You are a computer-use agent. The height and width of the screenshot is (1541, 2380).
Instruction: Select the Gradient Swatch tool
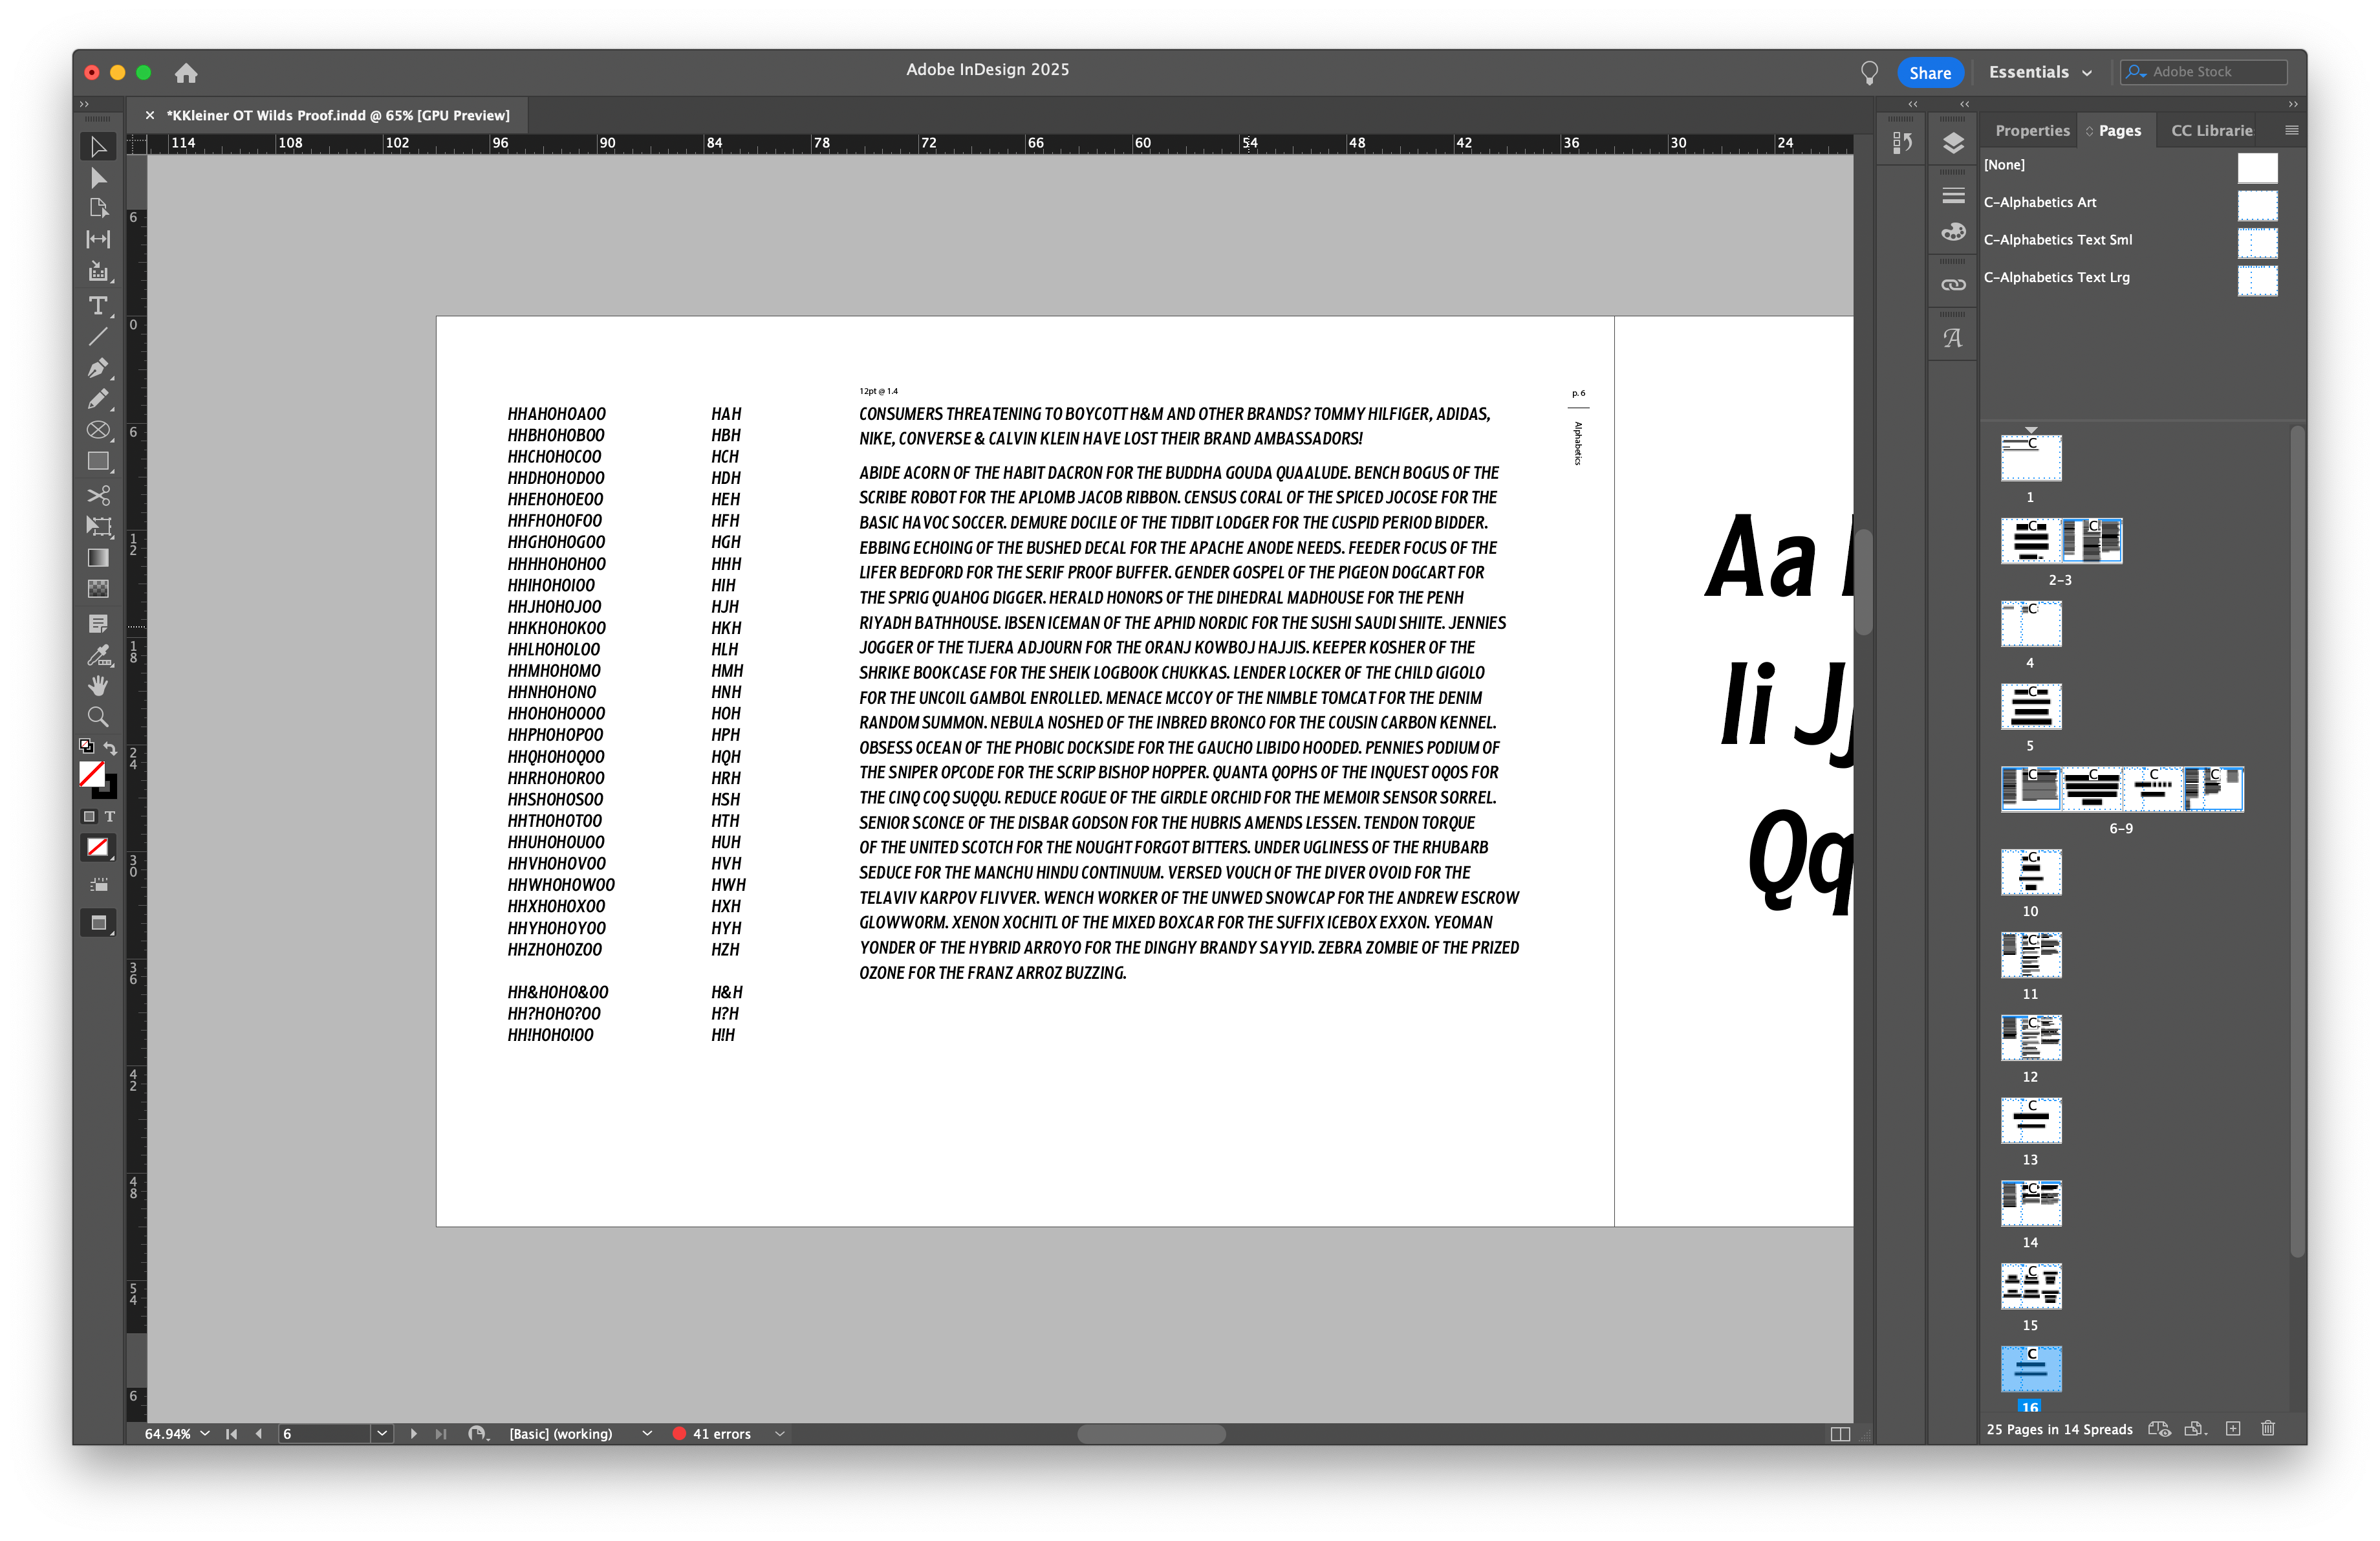pos(98,557)
